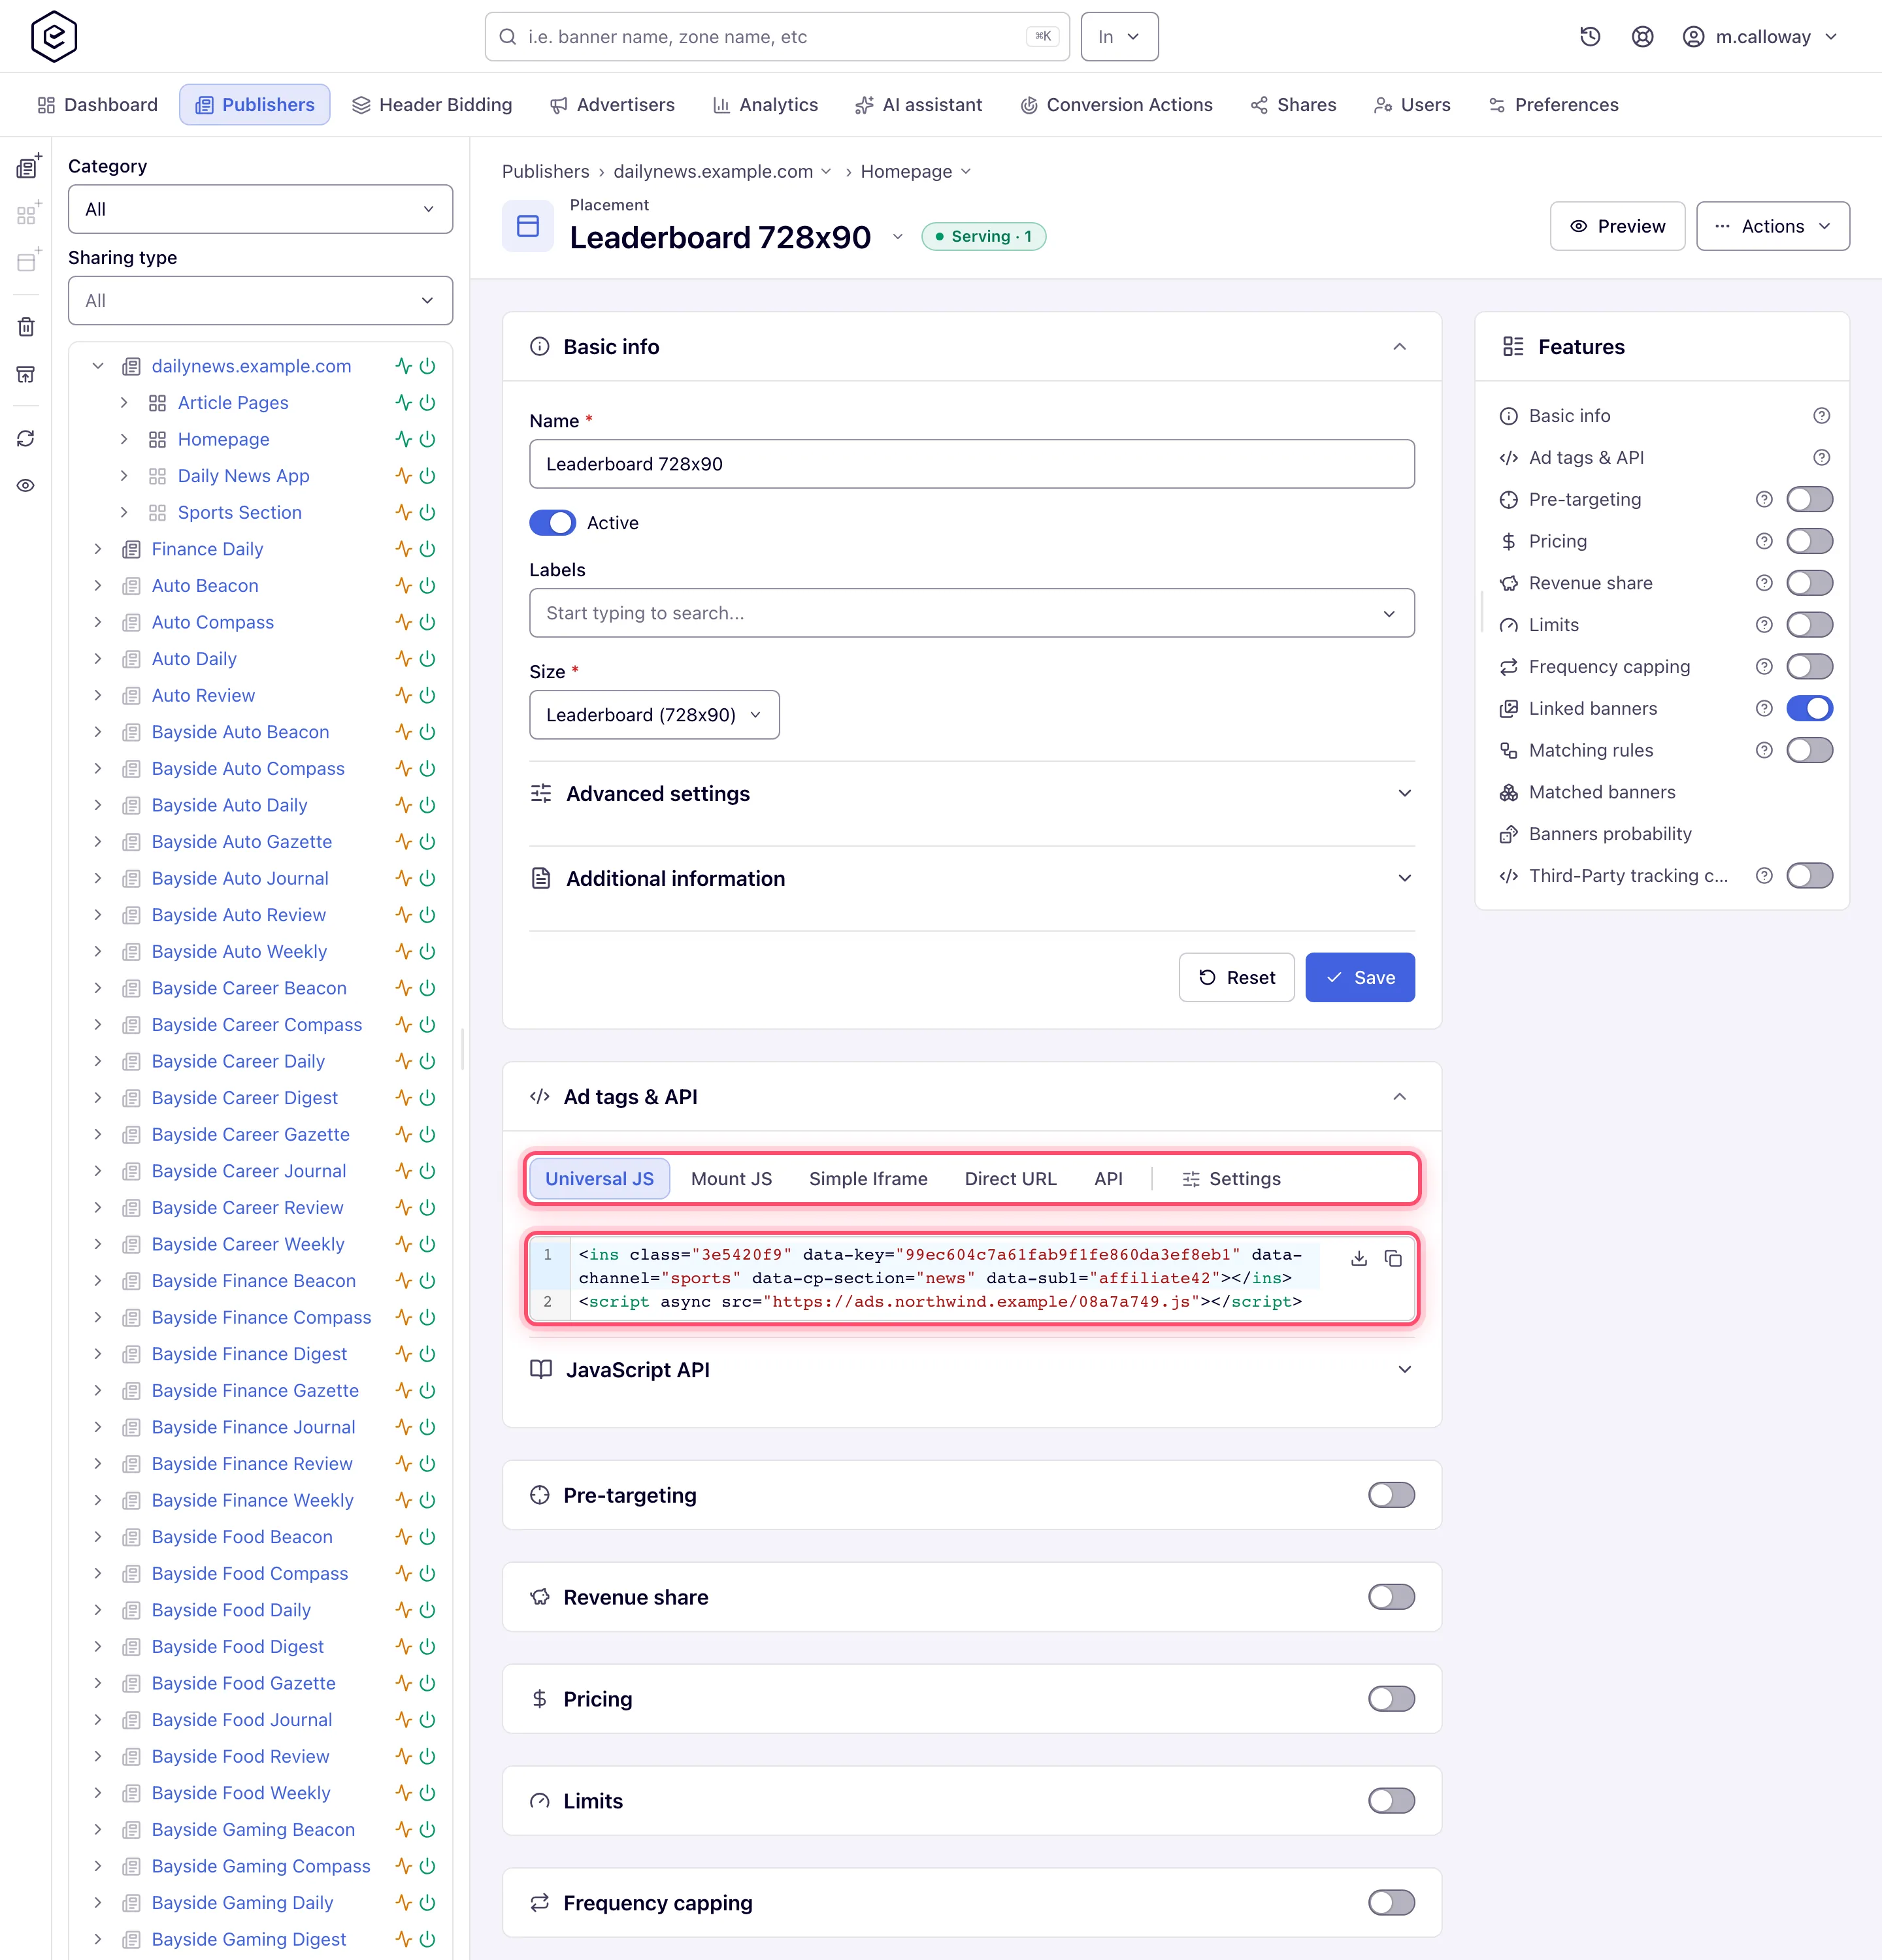This screenshot has height=1960, width=1882.
Task: Open statistics icon for Finance Daily
Action: point(403,549)
